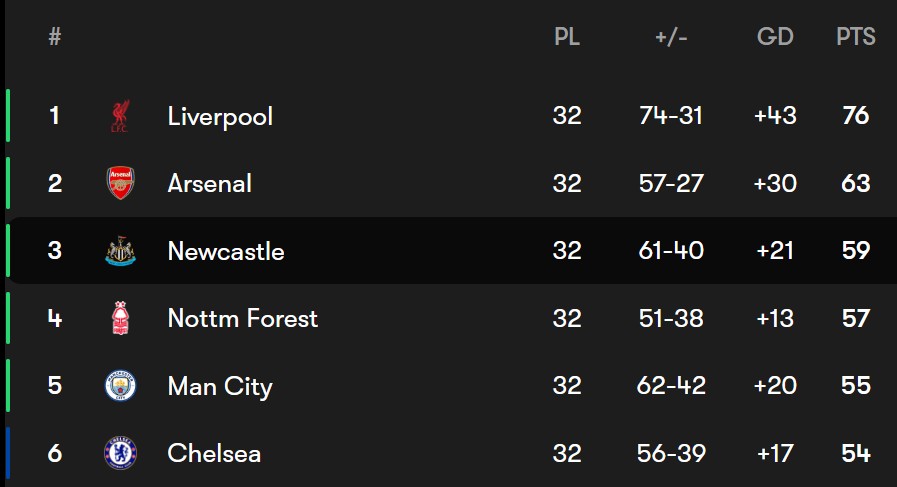897x487 pixels.
Task: Select the Chelsea team name
Action: click(214, 454)
